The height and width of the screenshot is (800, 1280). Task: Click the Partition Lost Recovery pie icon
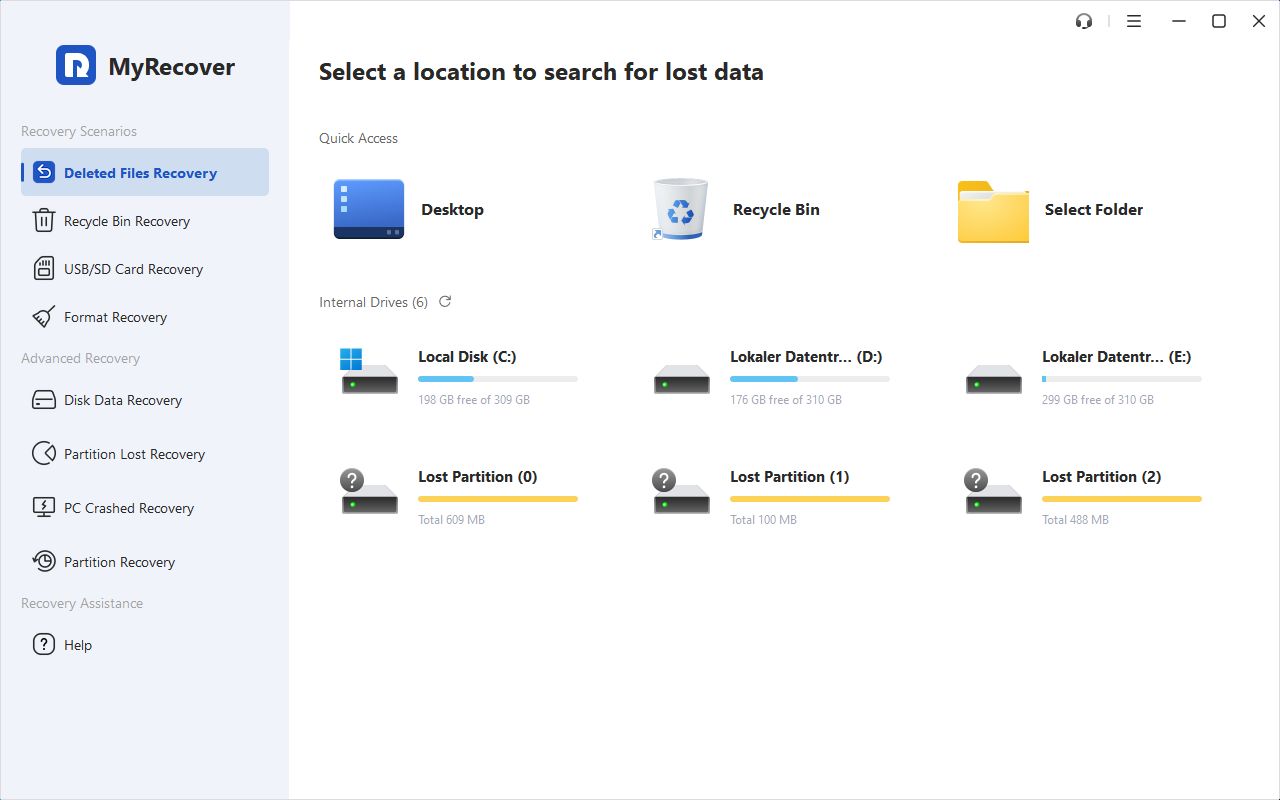(x=44, y=454)
